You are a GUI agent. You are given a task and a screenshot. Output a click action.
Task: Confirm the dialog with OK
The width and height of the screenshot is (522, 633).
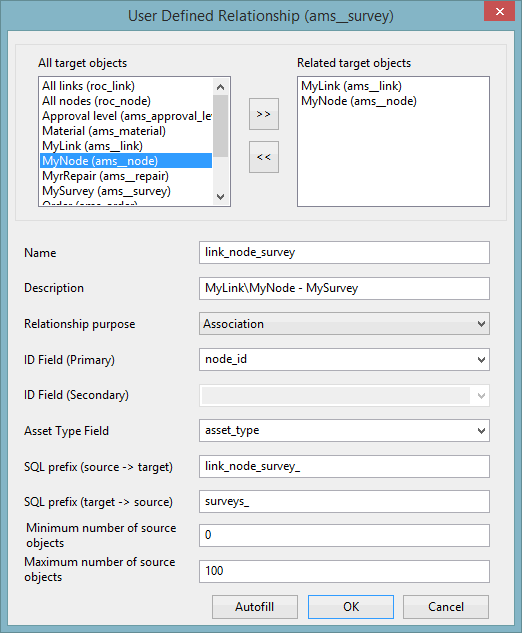click(x=351, y=607)
